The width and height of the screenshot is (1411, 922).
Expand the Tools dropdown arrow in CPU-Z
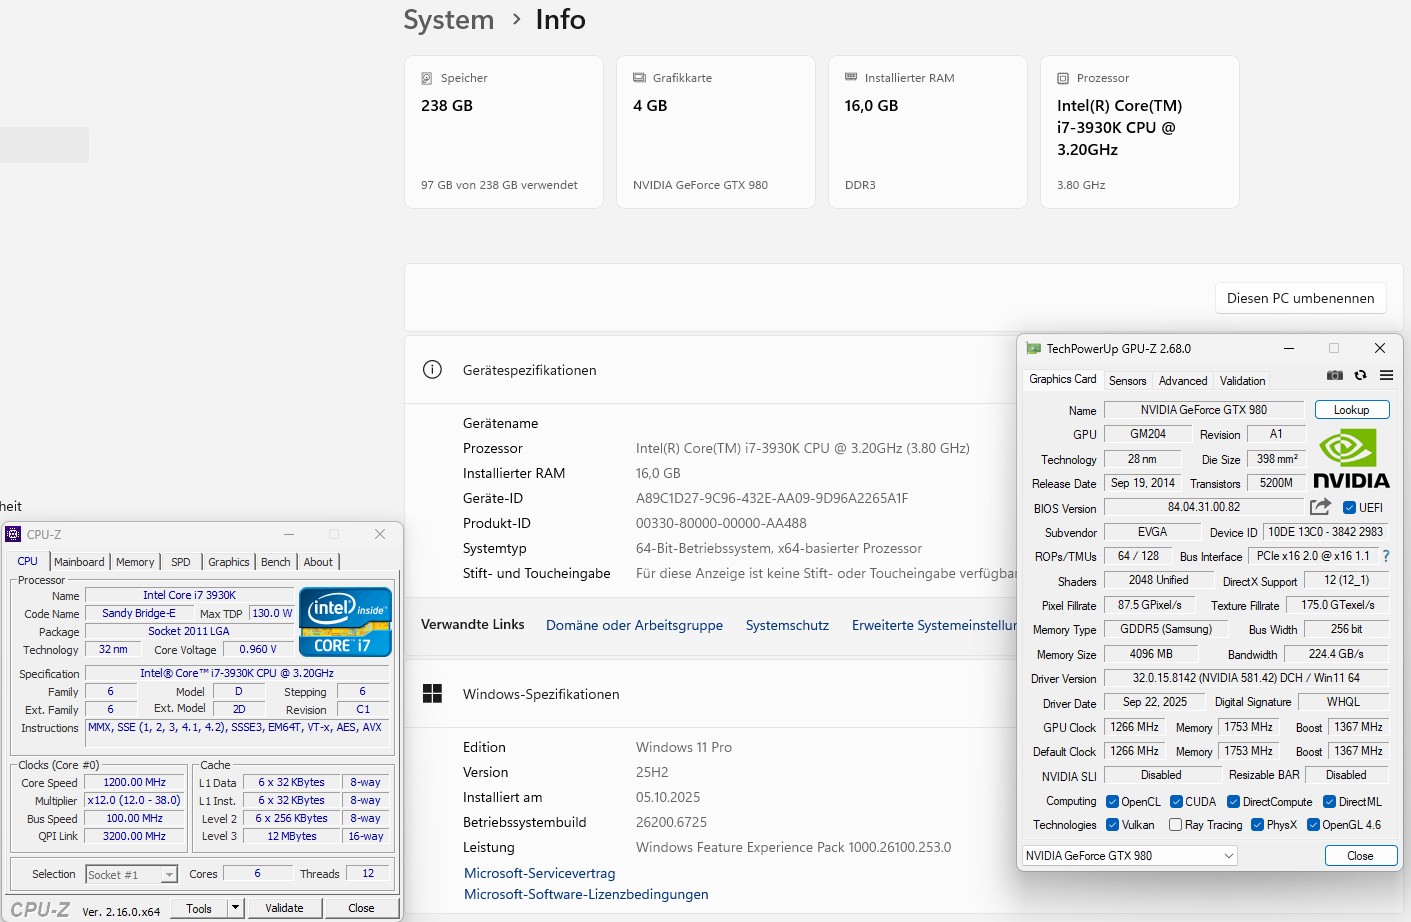(235, 908)
